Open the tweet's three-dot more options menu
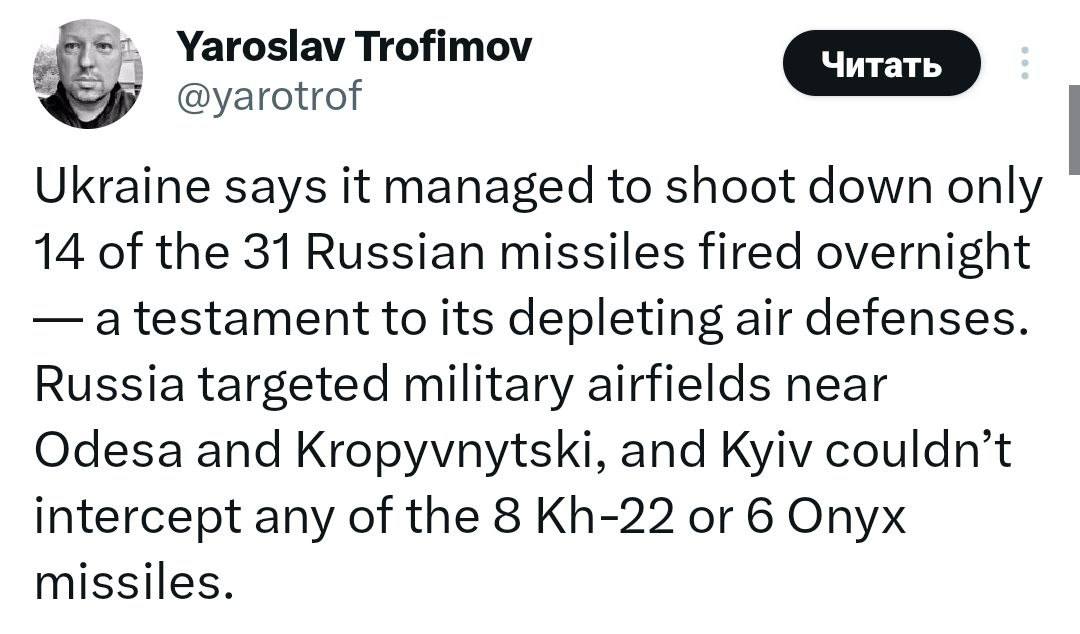The image size is (1080, 634). [x=1024, y=64]
